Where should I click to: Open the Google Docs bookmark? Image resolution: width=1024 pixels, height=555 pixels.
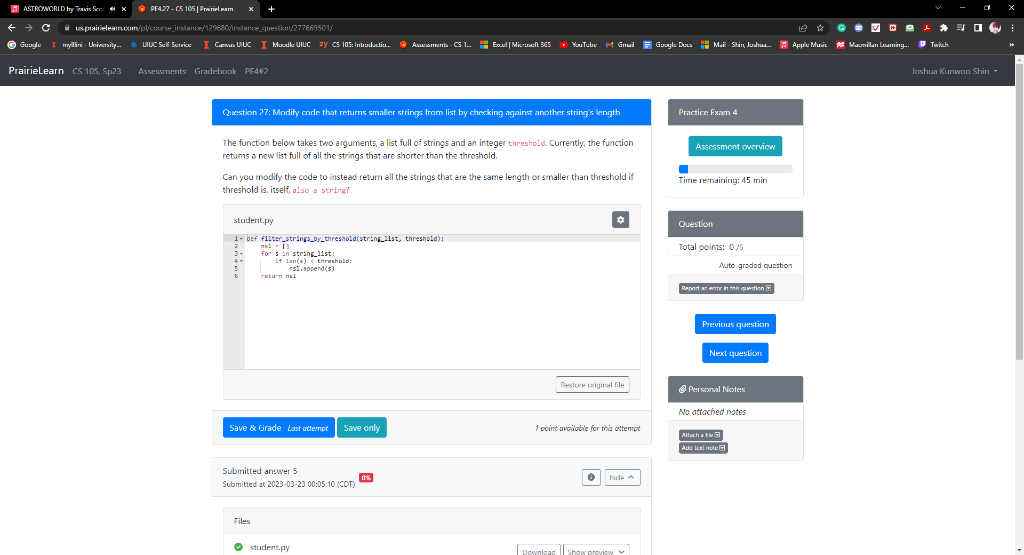tap(667, 44)
